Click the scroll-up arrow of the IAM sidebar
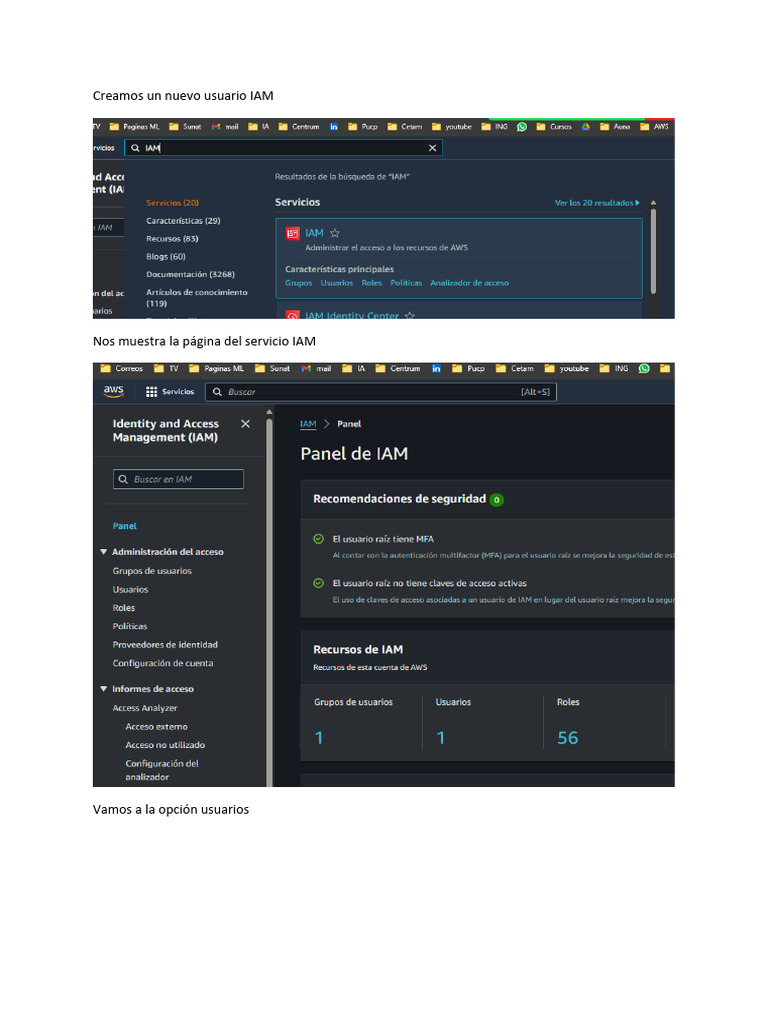Image resolution: width=768 pixels, height=1024 pixels. point(269,412)
